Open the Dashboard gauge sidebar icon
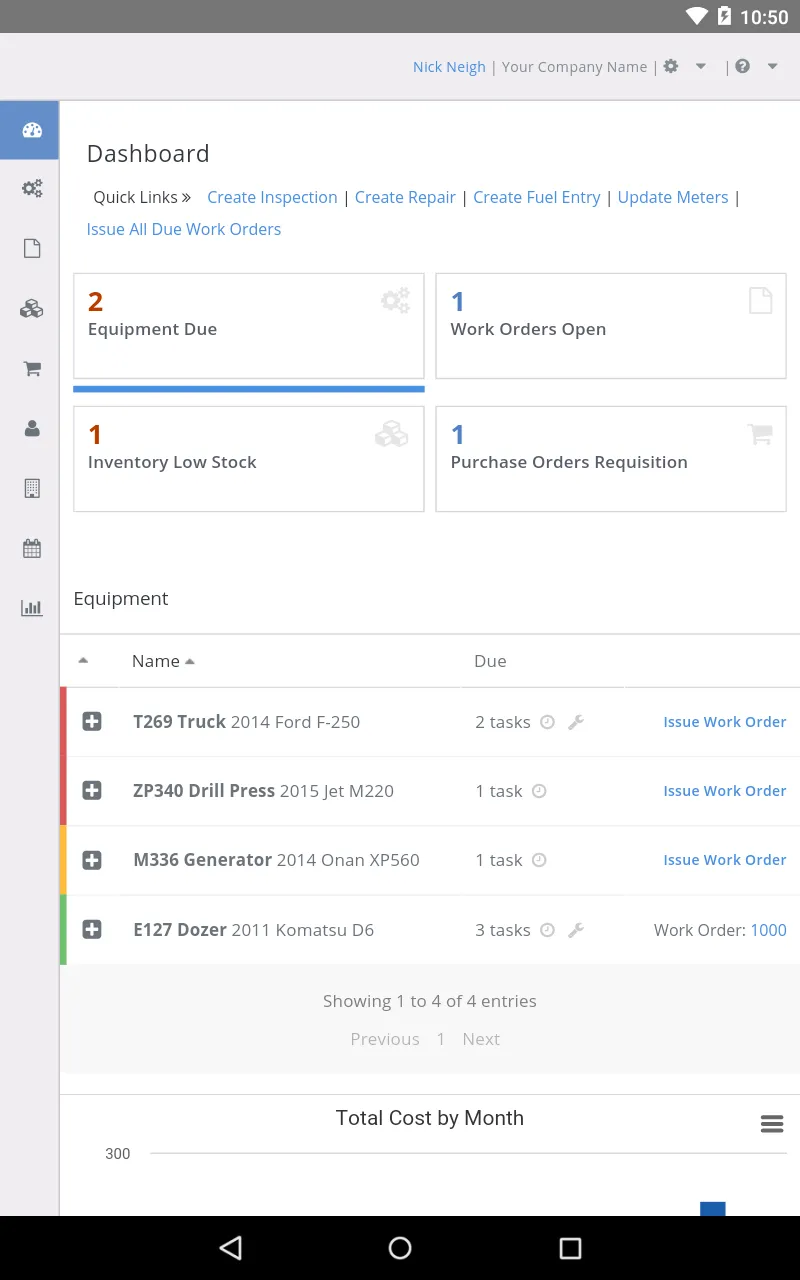Screen dimensions: 800x1280 32,130
